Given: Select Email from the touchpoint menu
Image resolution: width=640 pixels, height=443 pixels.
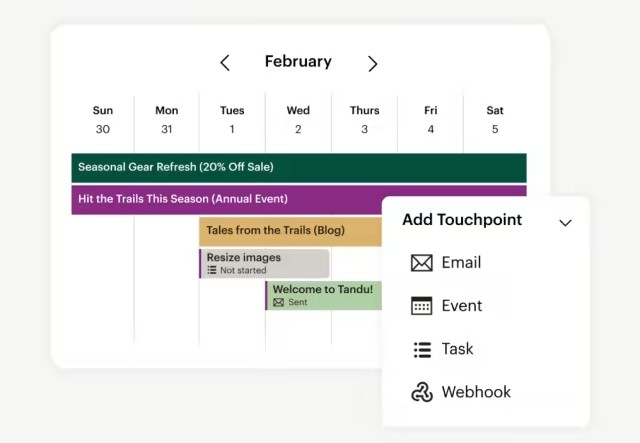Looking at the screenshot, I should coord(461,263).
